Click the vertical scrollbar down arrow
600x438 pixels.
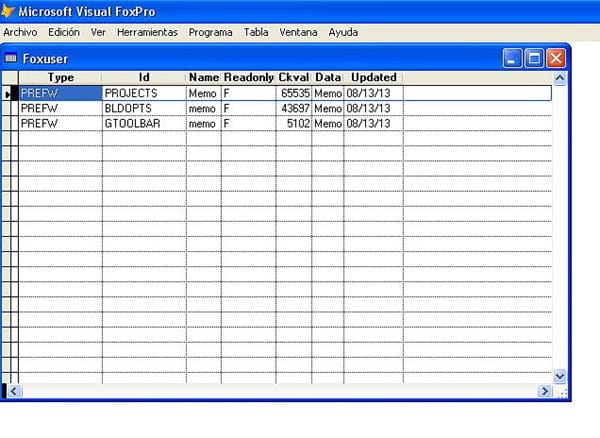coord(560,376)
